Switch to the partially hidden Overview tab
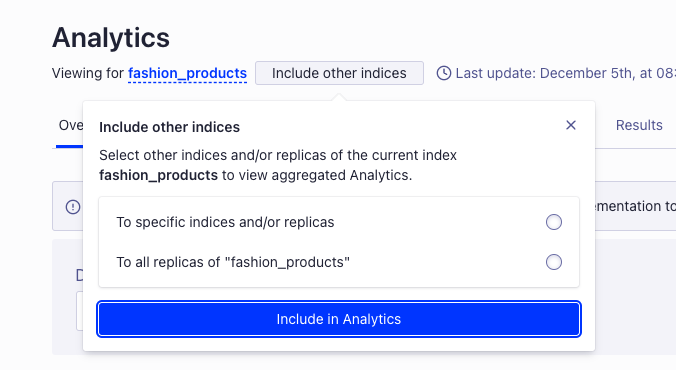676x370 pixels. pyautogui.click(x=70, y=125)
